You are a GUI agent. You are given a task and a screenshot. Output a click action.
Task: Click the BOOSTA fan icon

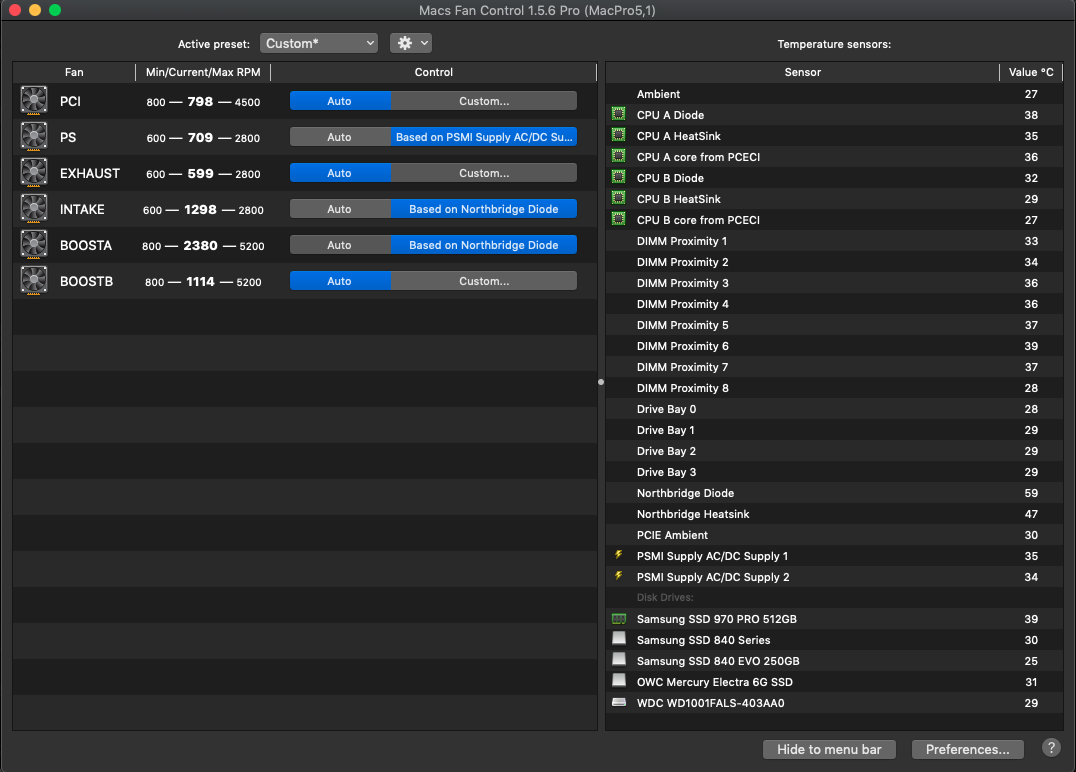click(x=34, y=245)
